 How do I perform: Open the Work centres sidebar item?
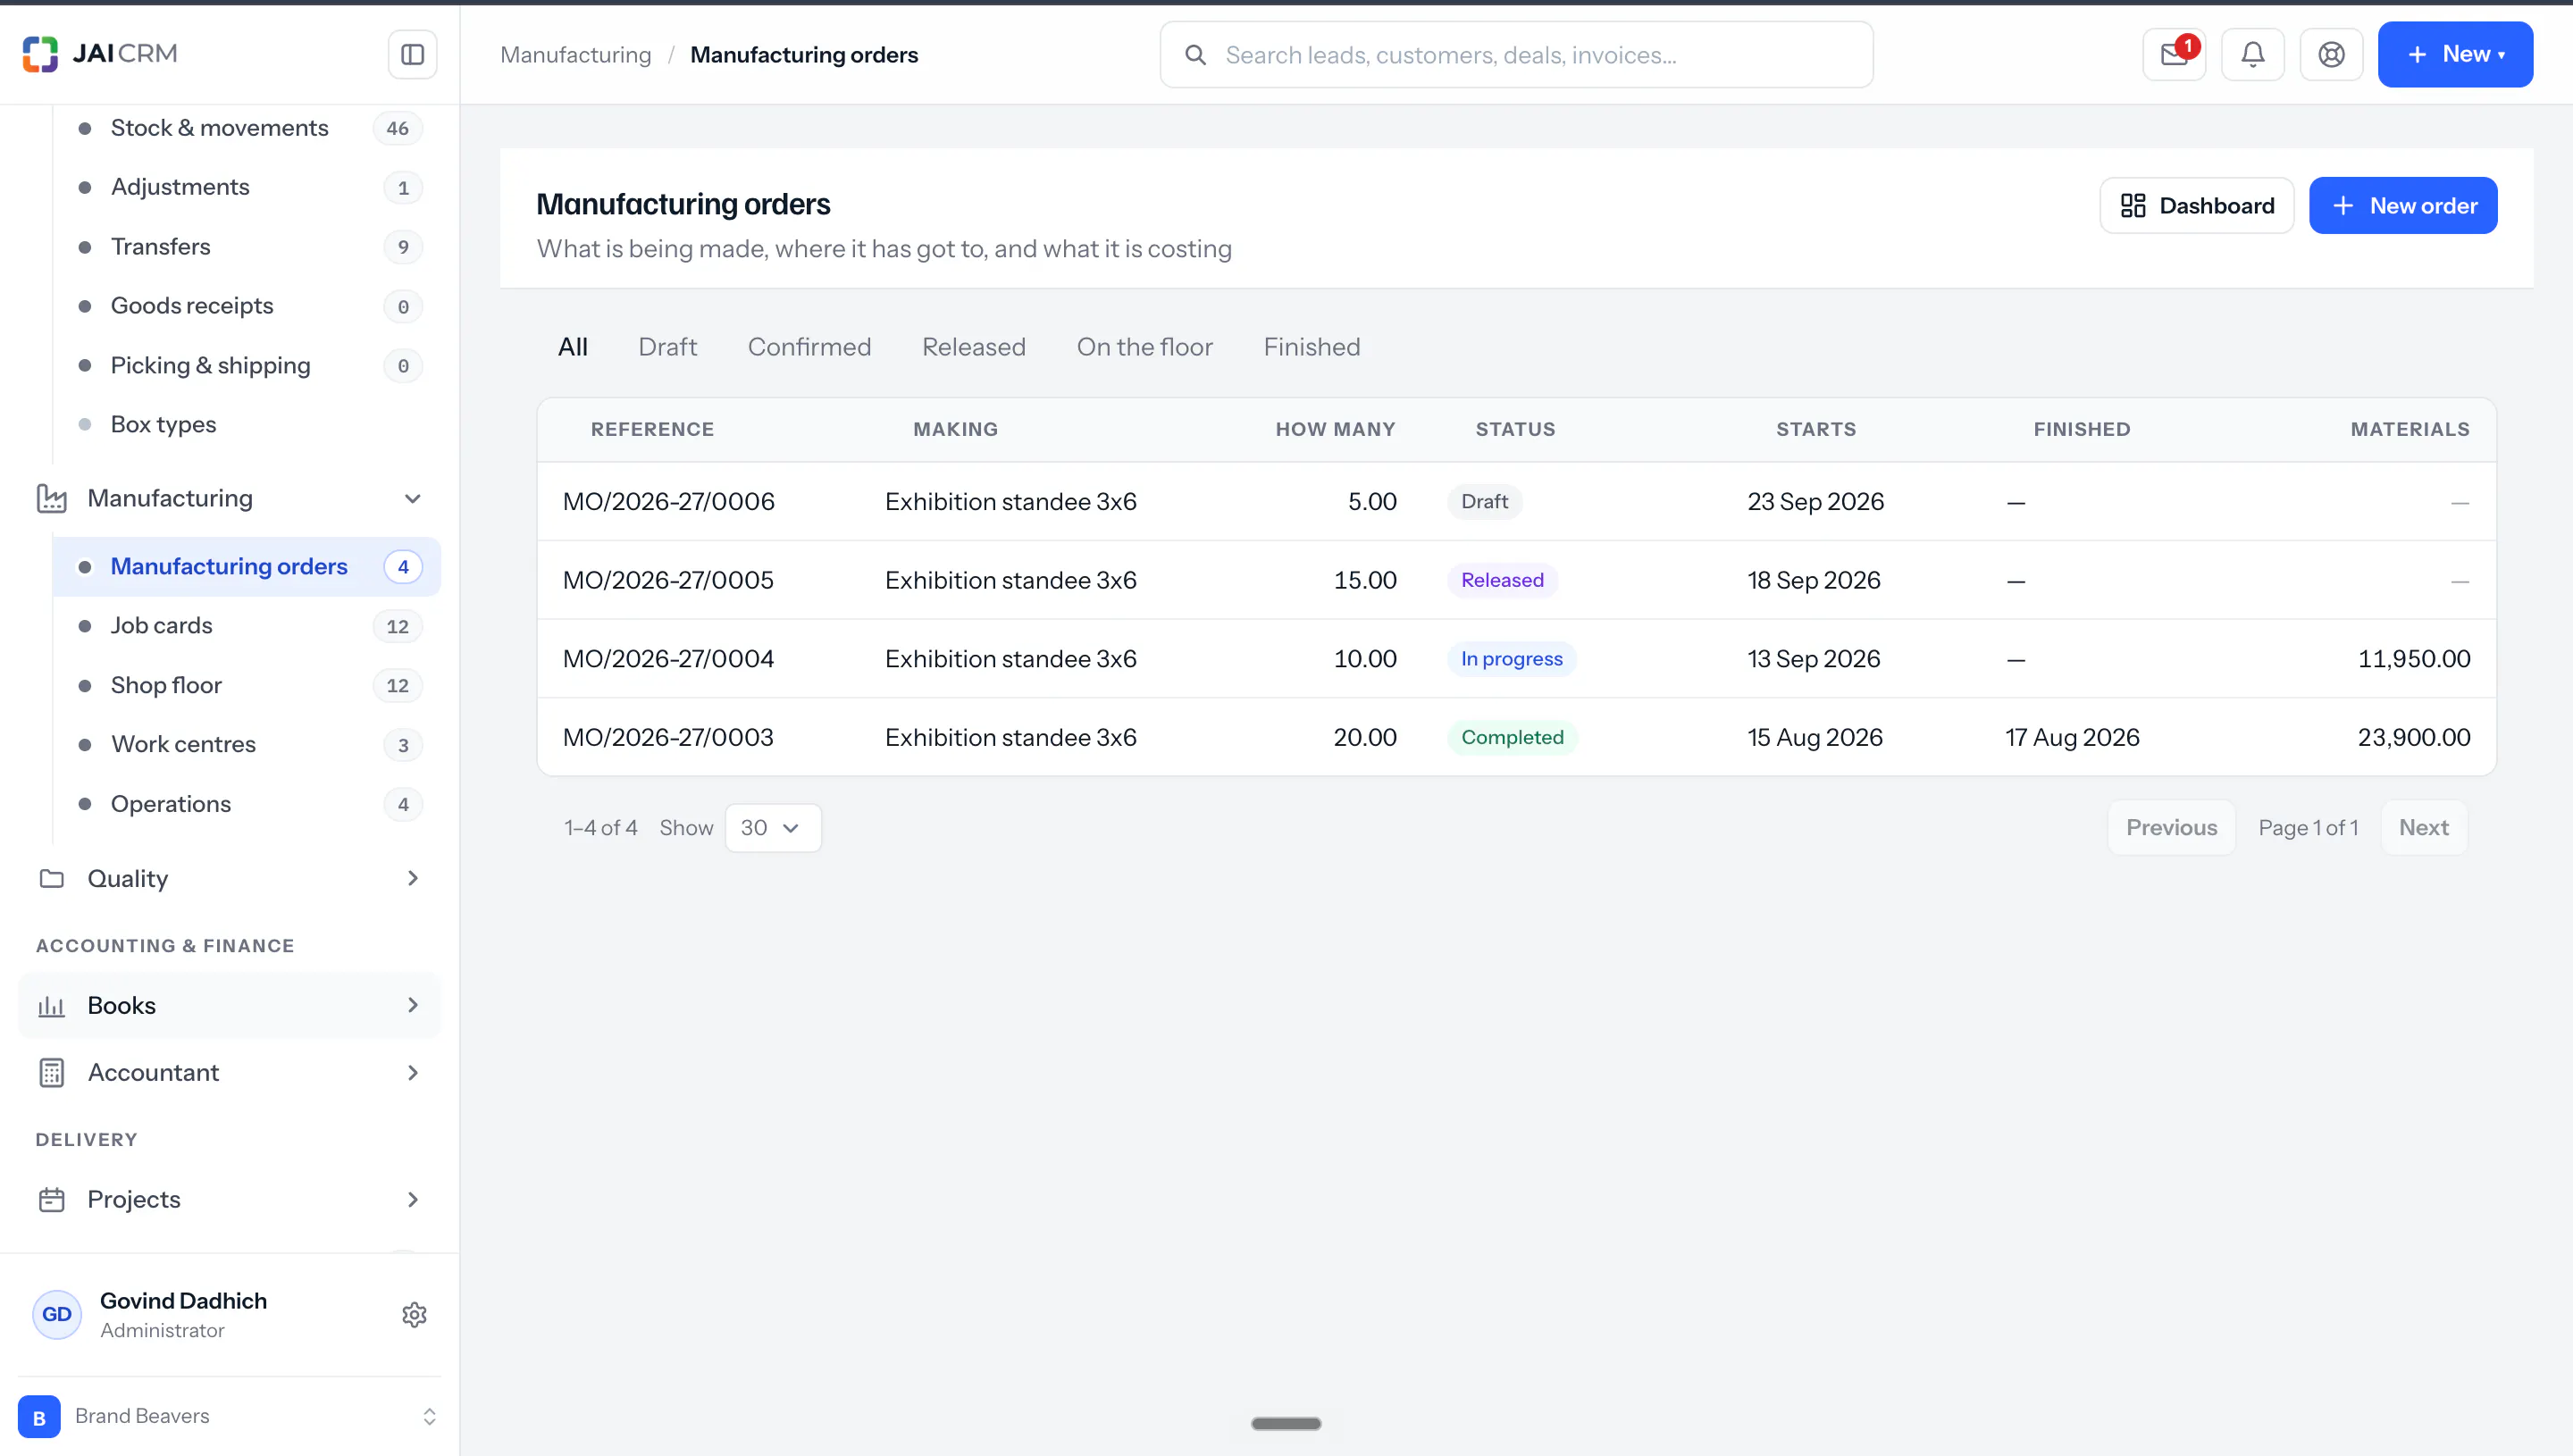click(x=247, y=744)
